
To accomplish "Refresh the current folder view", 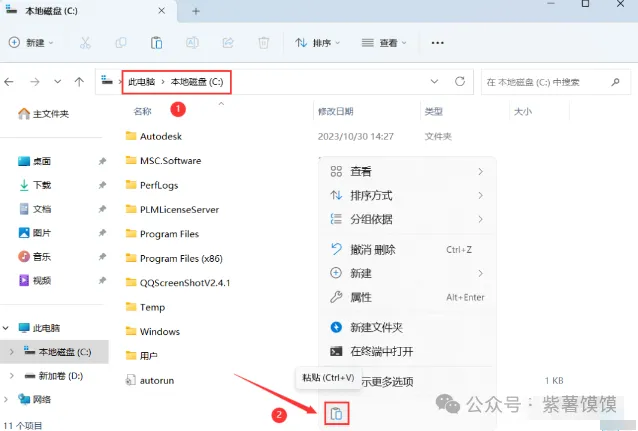I will tap(459, 80).
